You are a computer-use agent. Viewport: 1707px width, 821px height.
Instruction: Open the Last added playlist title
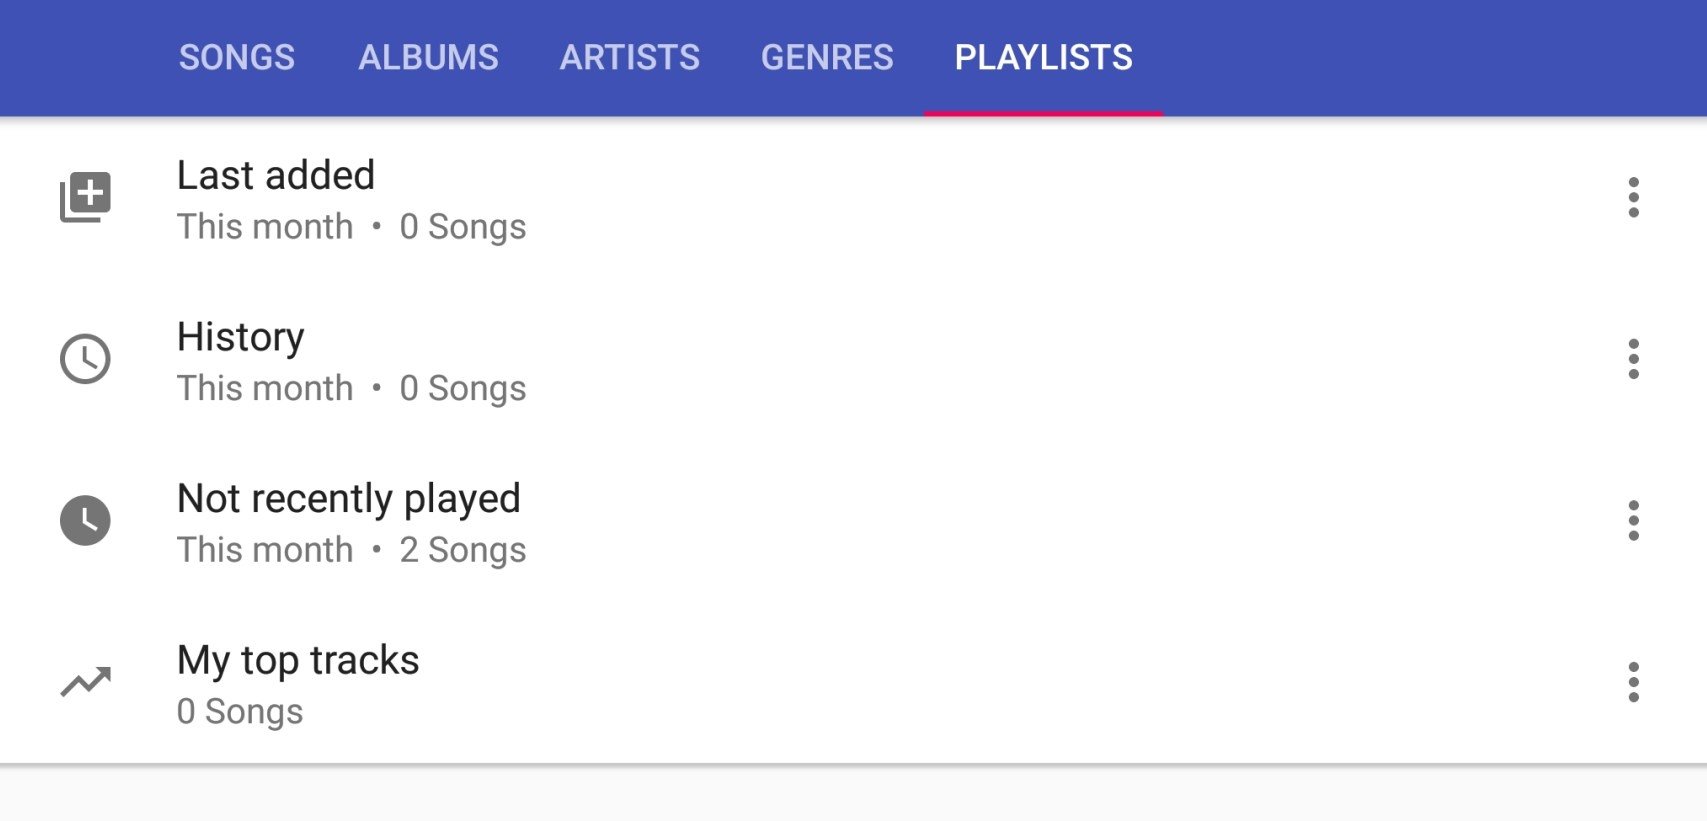276,175
